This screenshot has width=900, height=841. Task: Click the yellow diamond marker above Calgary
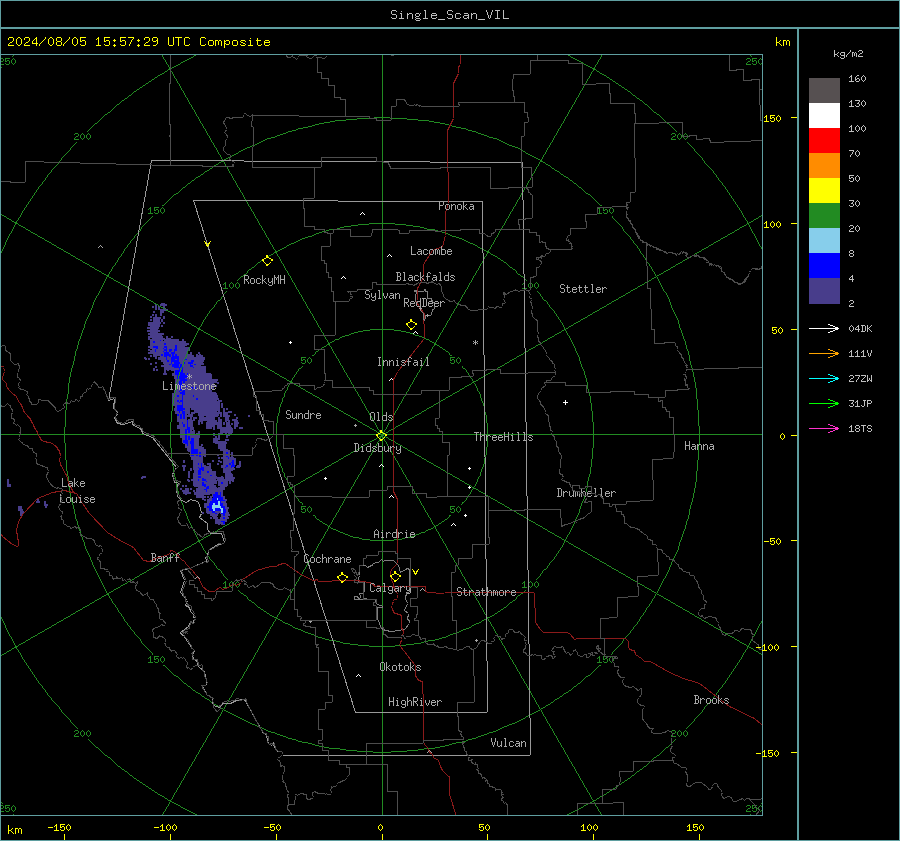(x=395, y=576)
